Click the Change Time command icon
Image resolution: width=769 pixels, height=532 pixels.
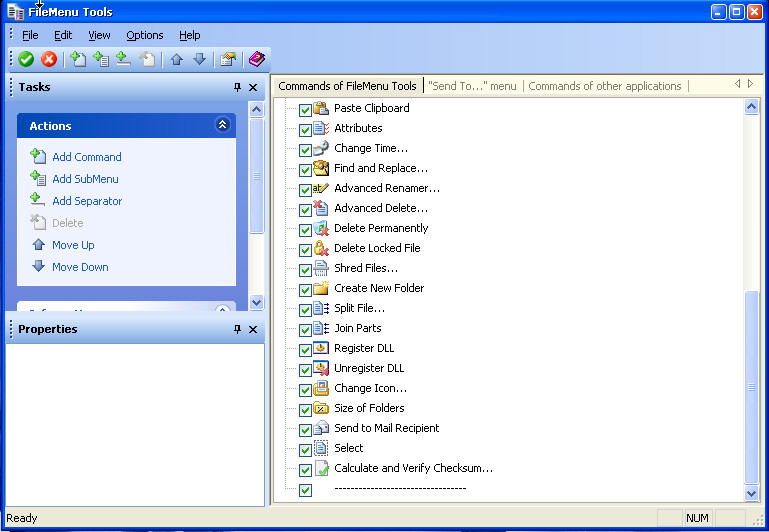click(321, 148)
